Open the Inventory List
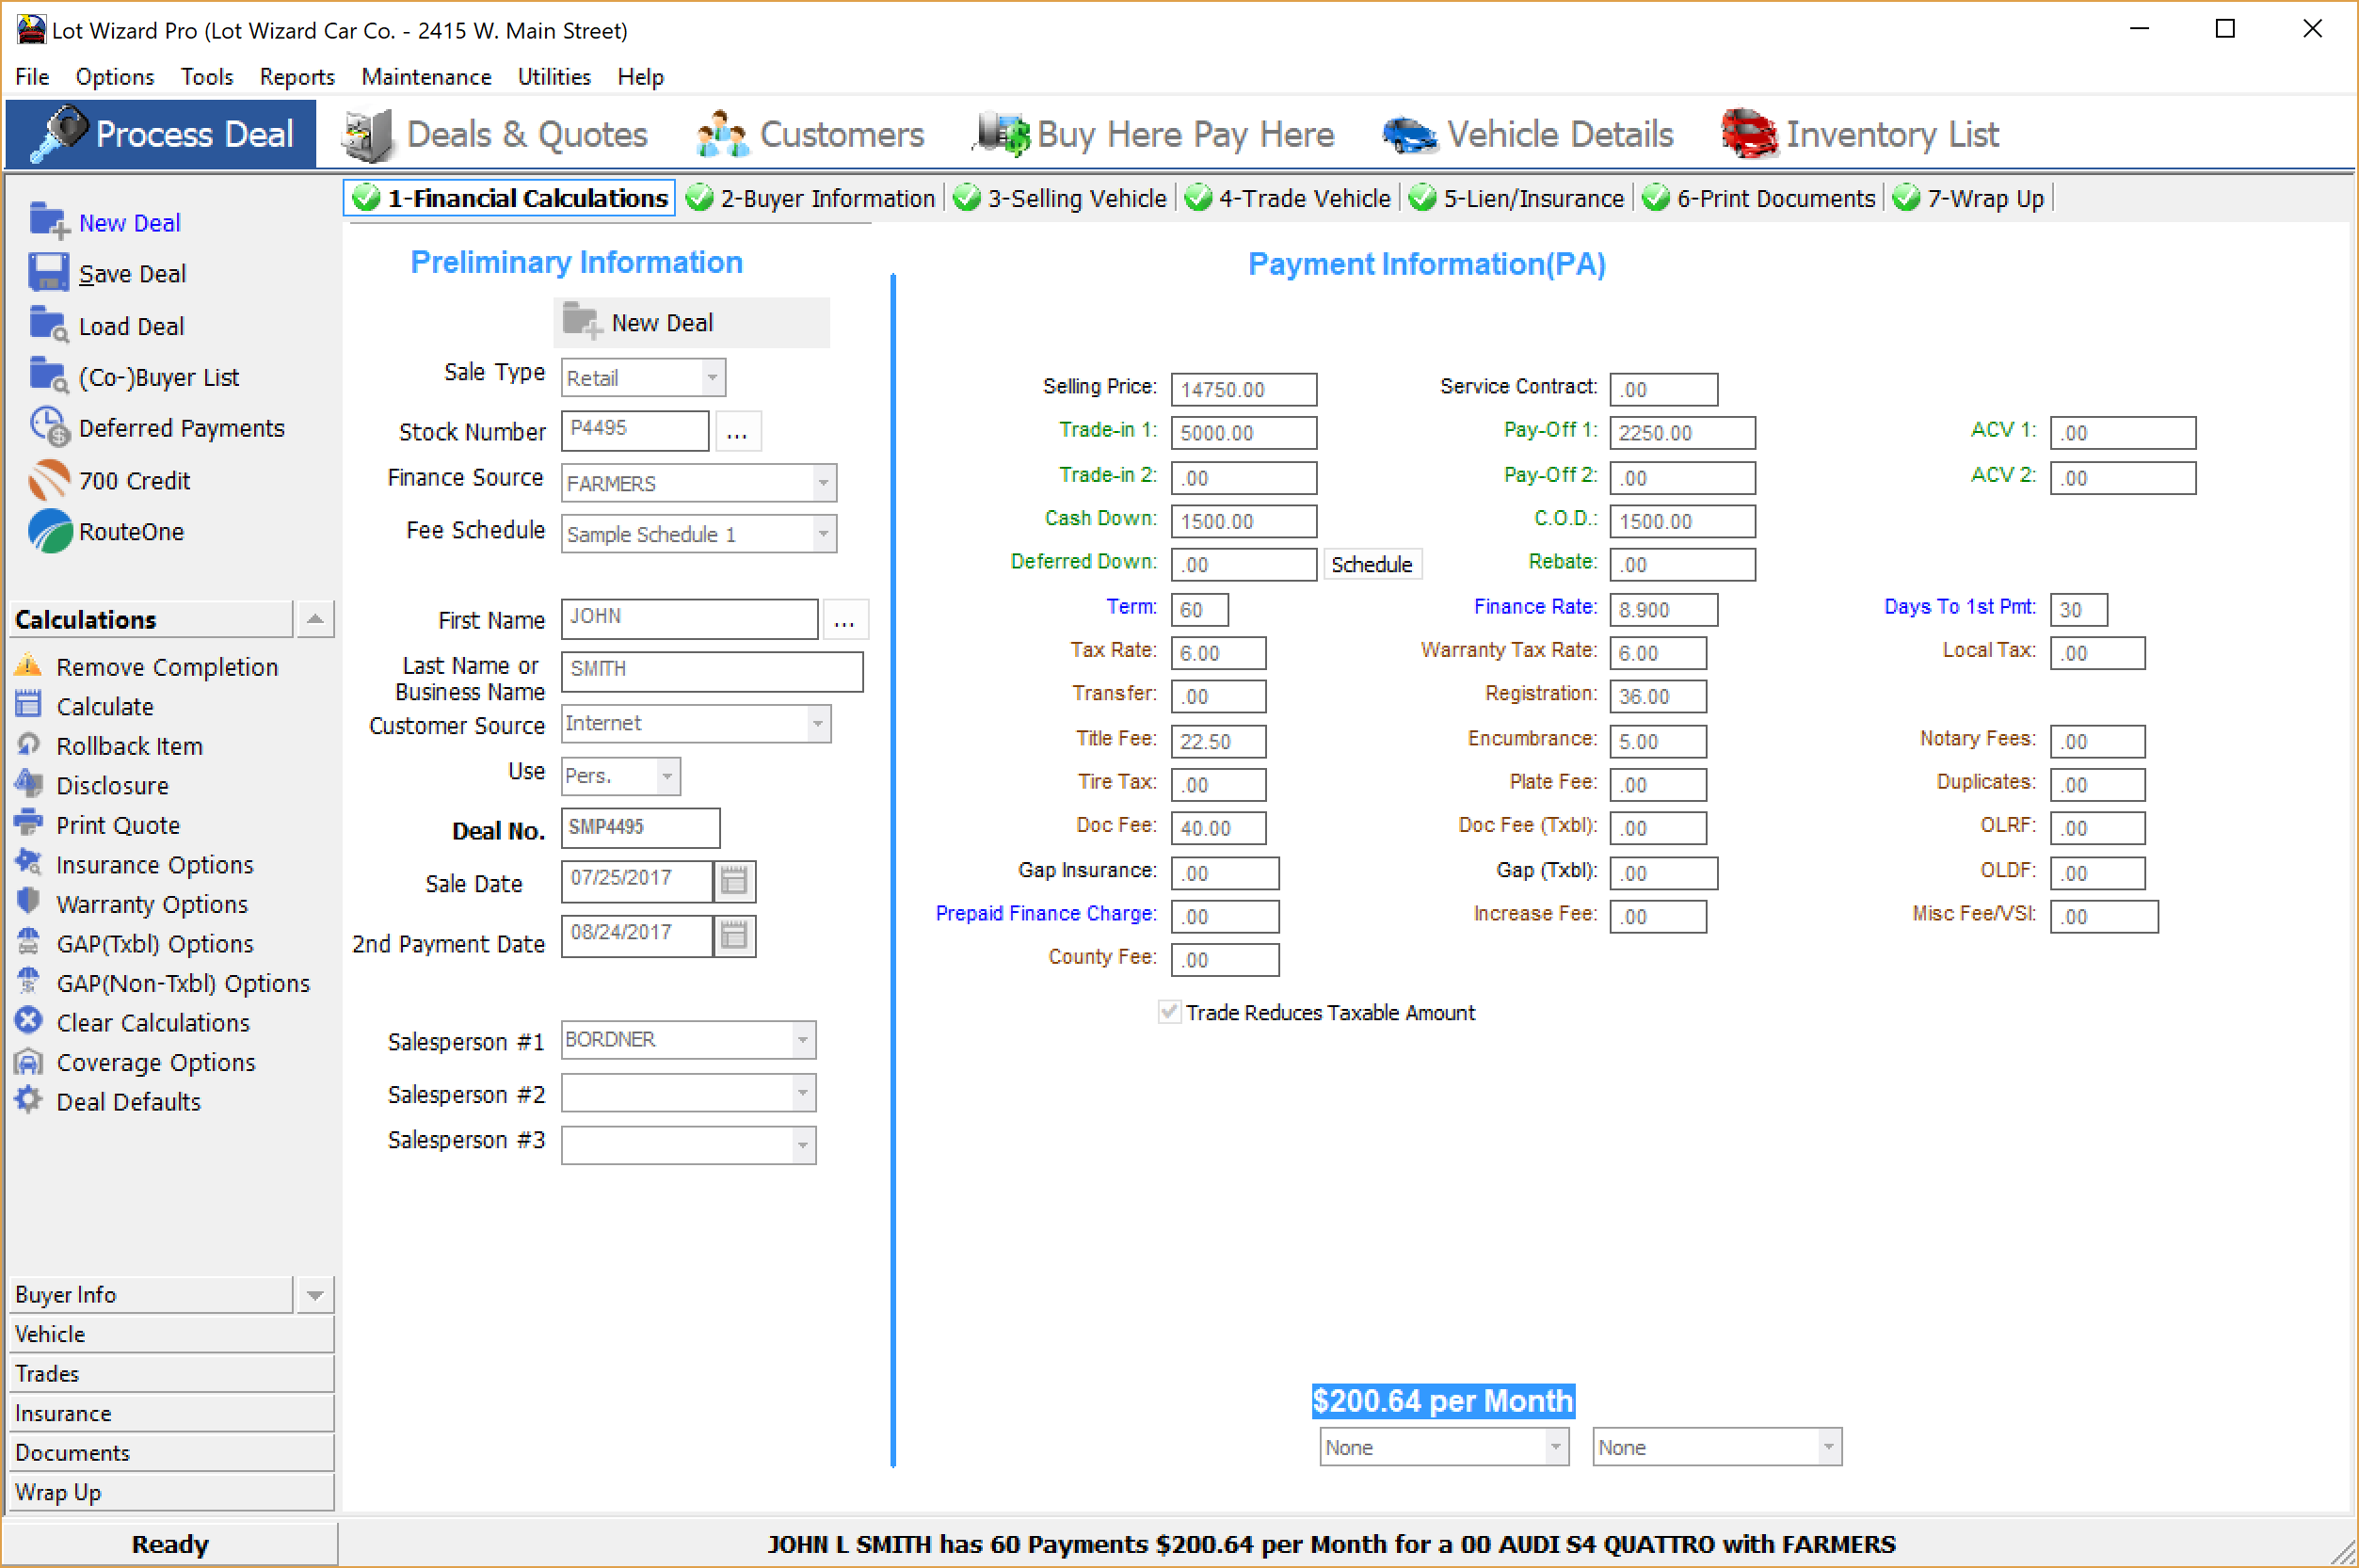This screenshot has width=2359, height=1568. [x=1891, y=133]
